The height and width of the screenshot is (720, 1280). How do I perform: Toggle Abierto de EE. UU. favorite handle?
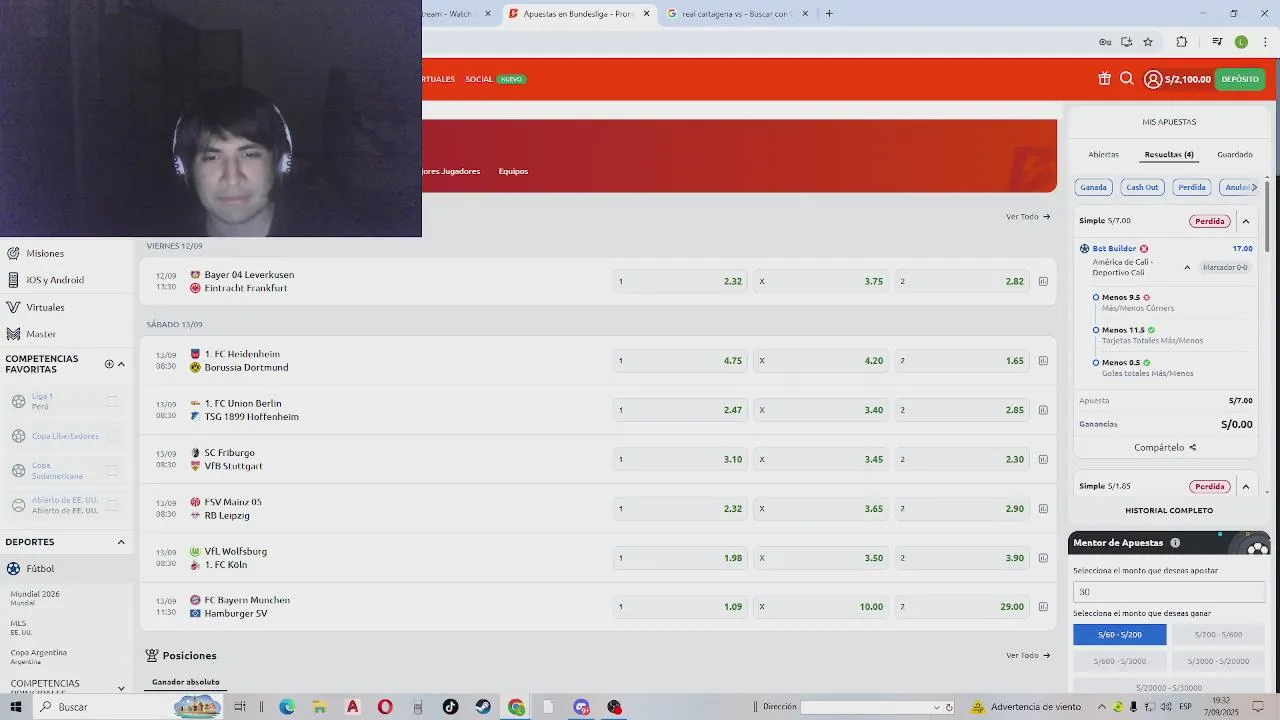pyautogui.click(x=112, y=505)
